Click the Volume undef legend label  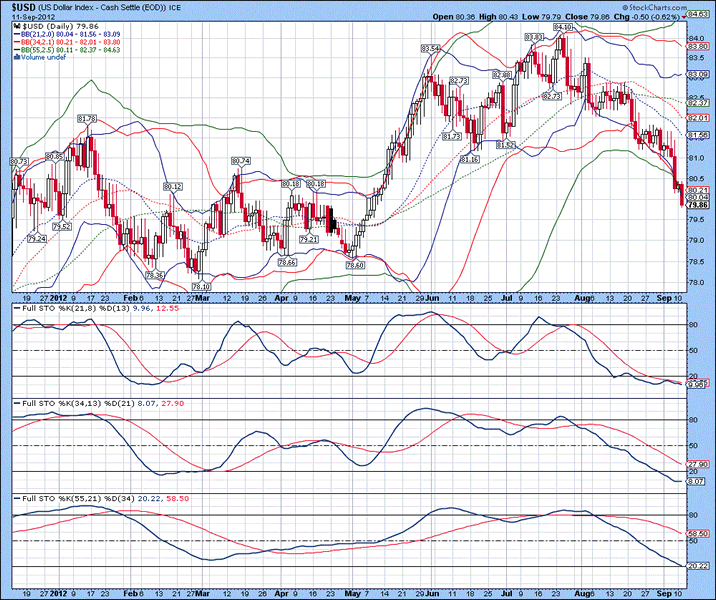[38, 57]
